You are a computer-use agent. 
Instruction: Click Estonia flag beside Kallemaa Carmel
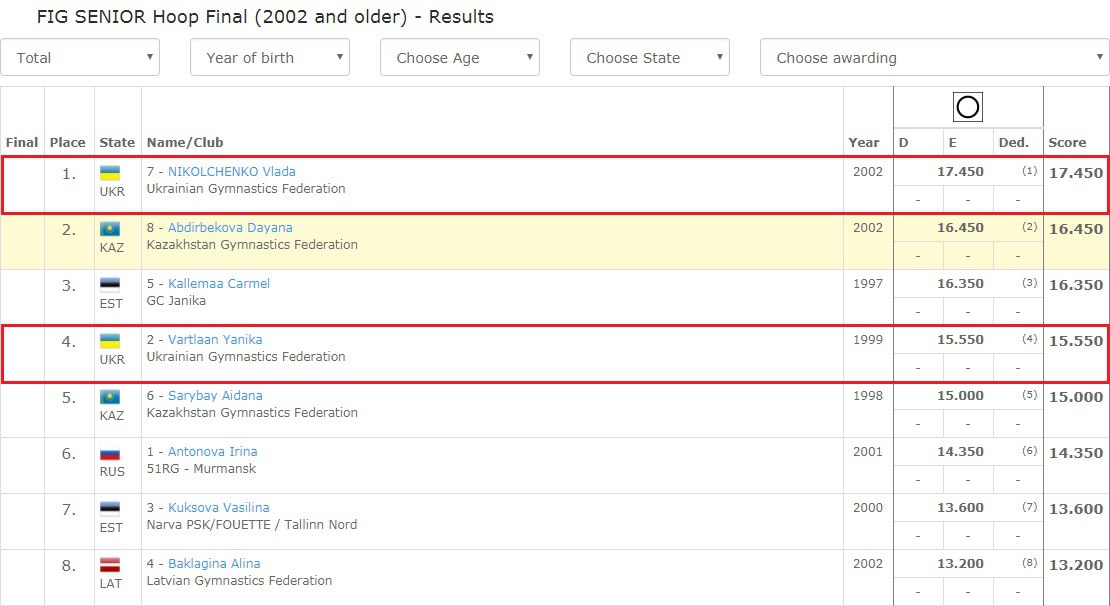point(112,285)
